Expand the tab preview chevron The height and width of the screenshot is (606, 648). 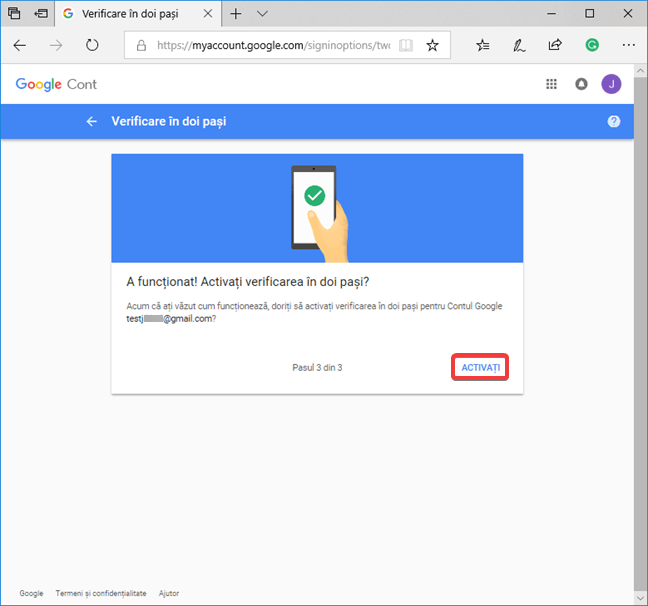pyautogui.click(x=262, y=14)
